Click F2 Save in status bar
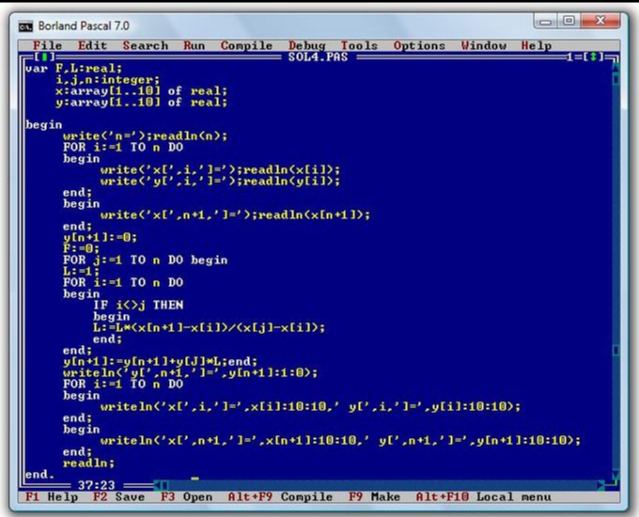This screenshot has height=517, width=639. click(x=119, y=497)
